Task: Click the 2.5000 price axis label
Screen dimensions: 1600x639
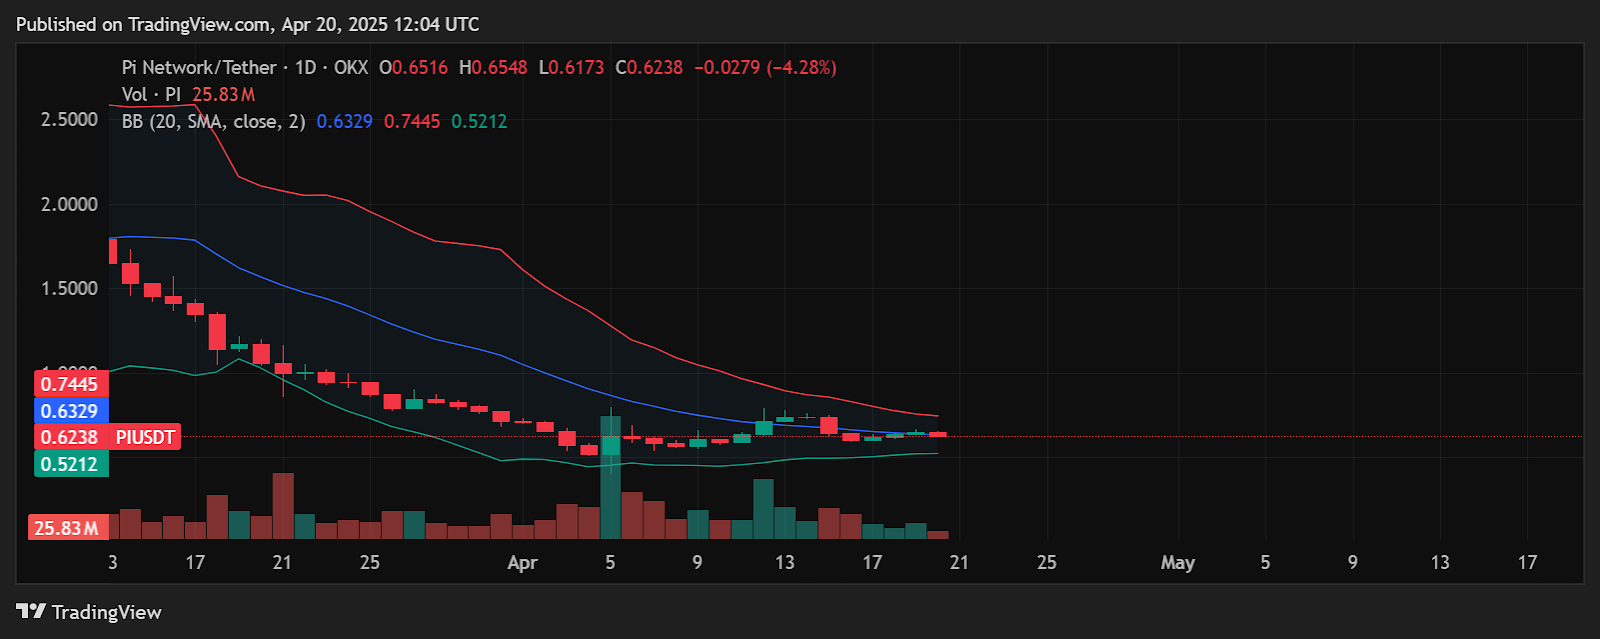Action: [x=69, y=119]
